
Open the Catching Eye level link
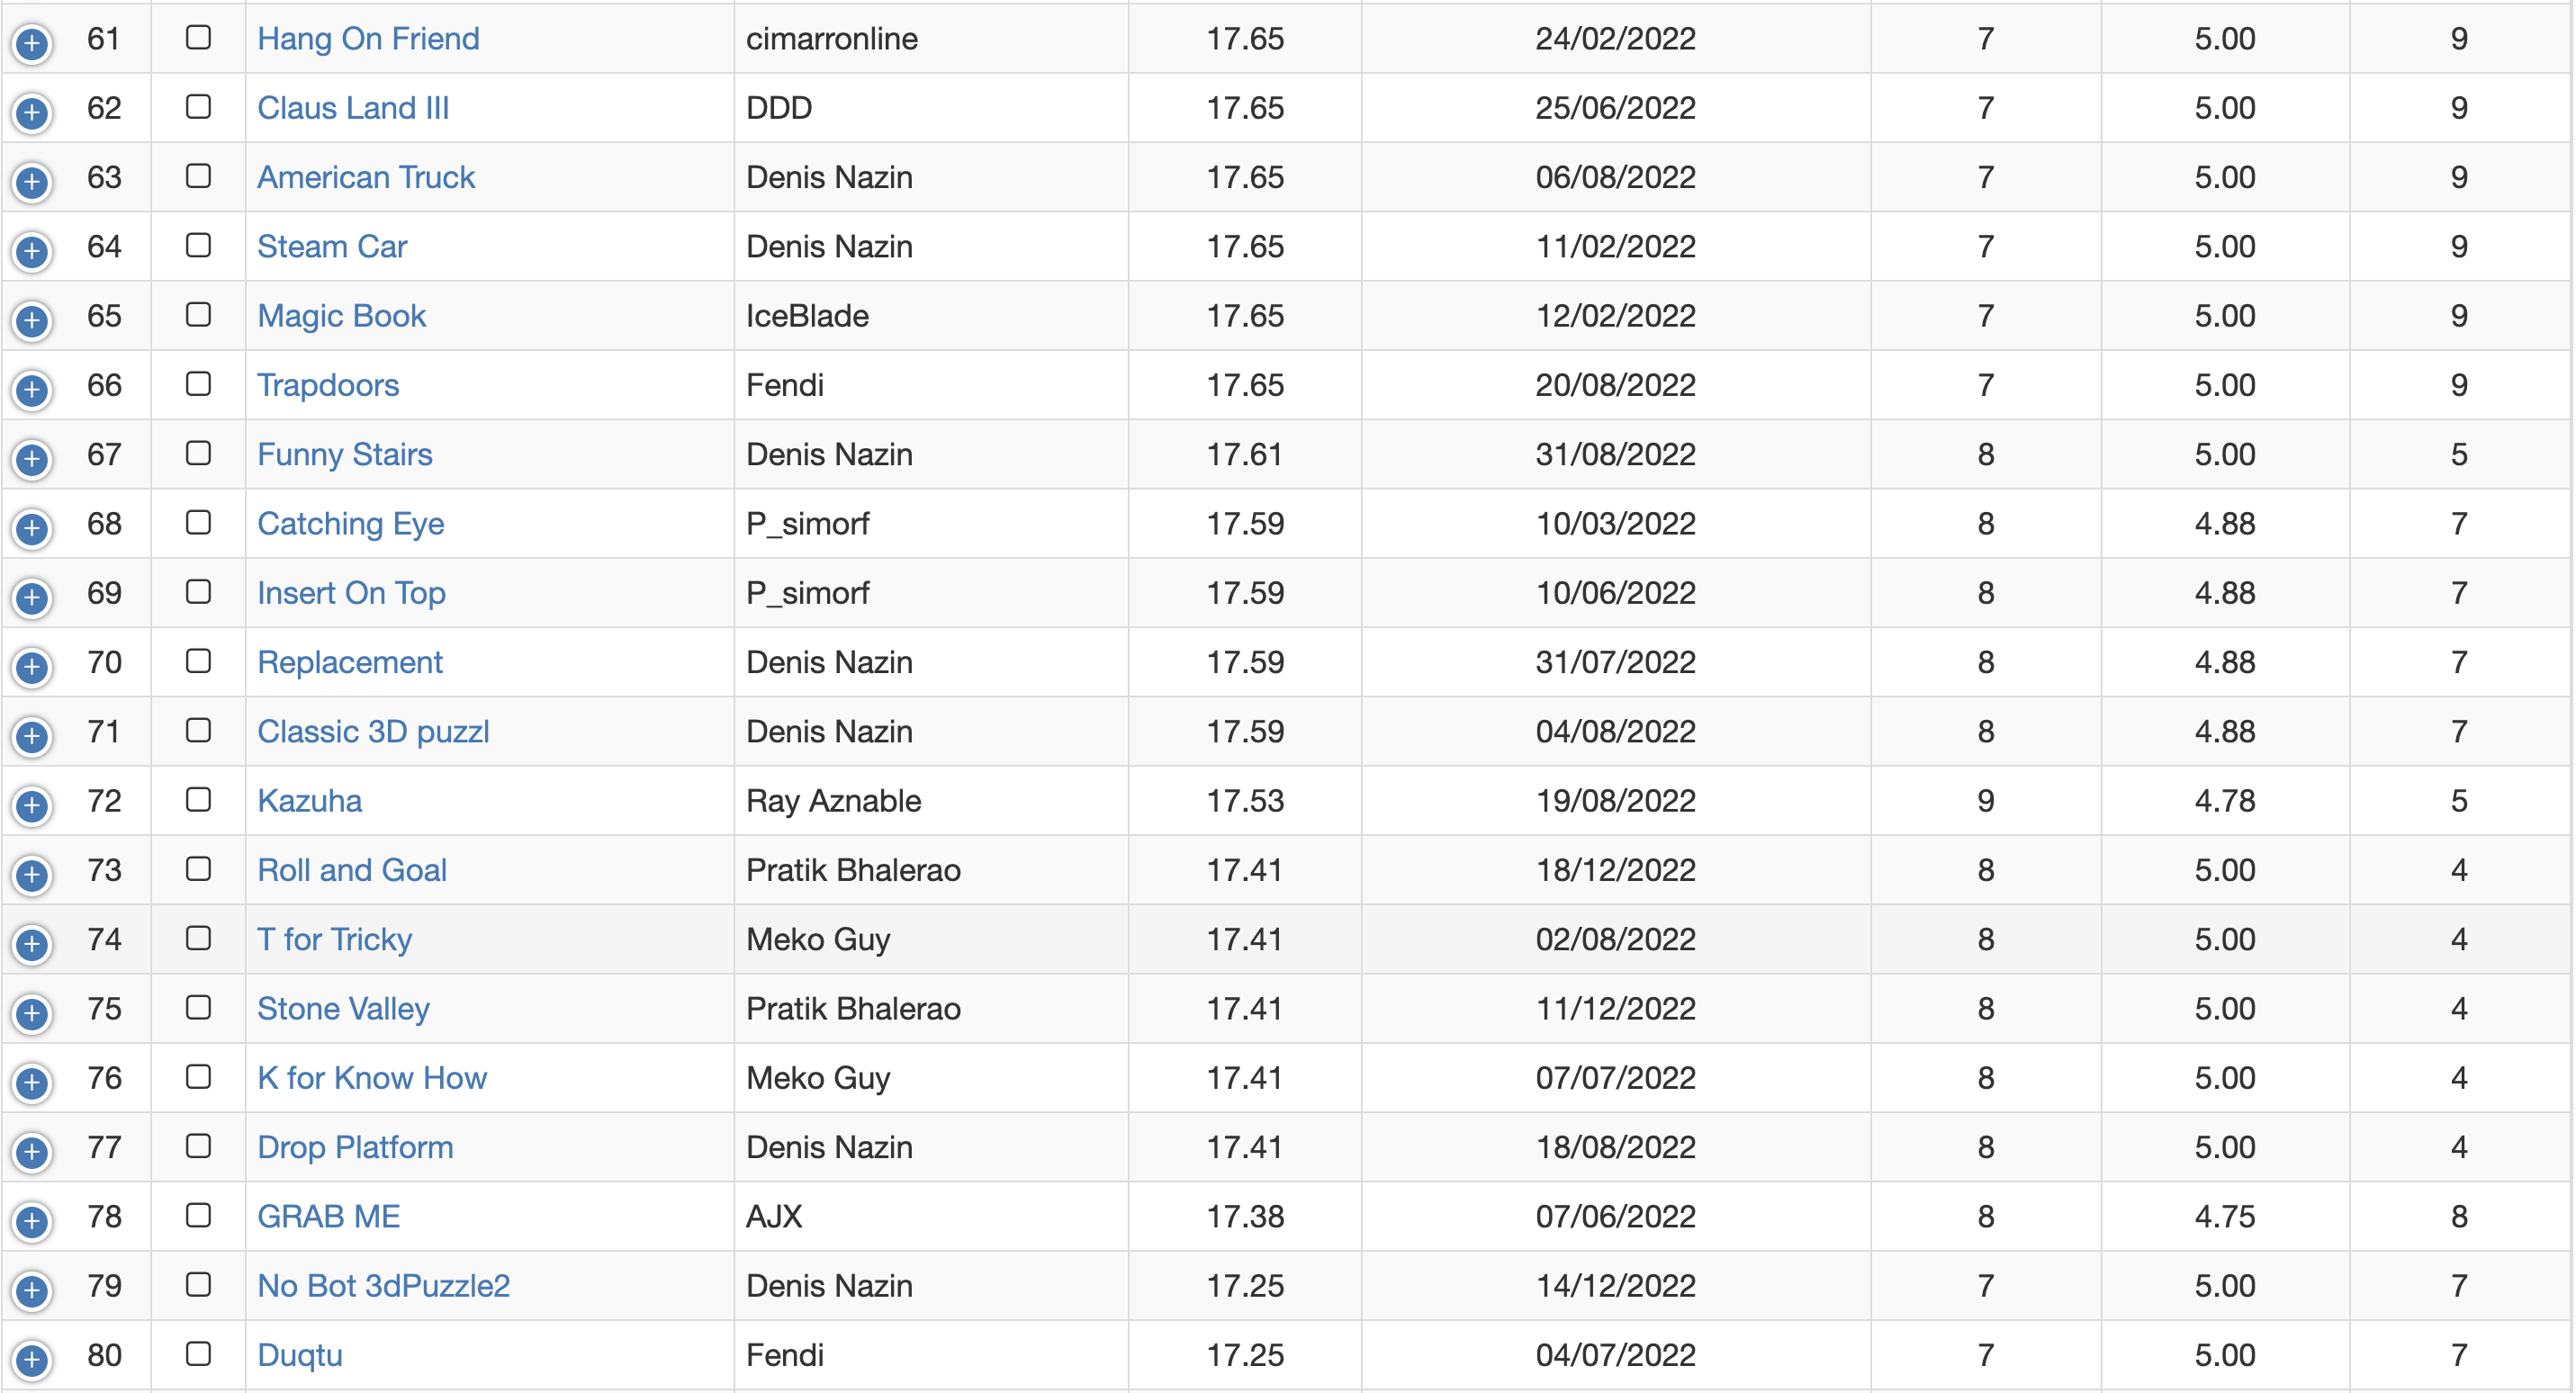point(350,524)
